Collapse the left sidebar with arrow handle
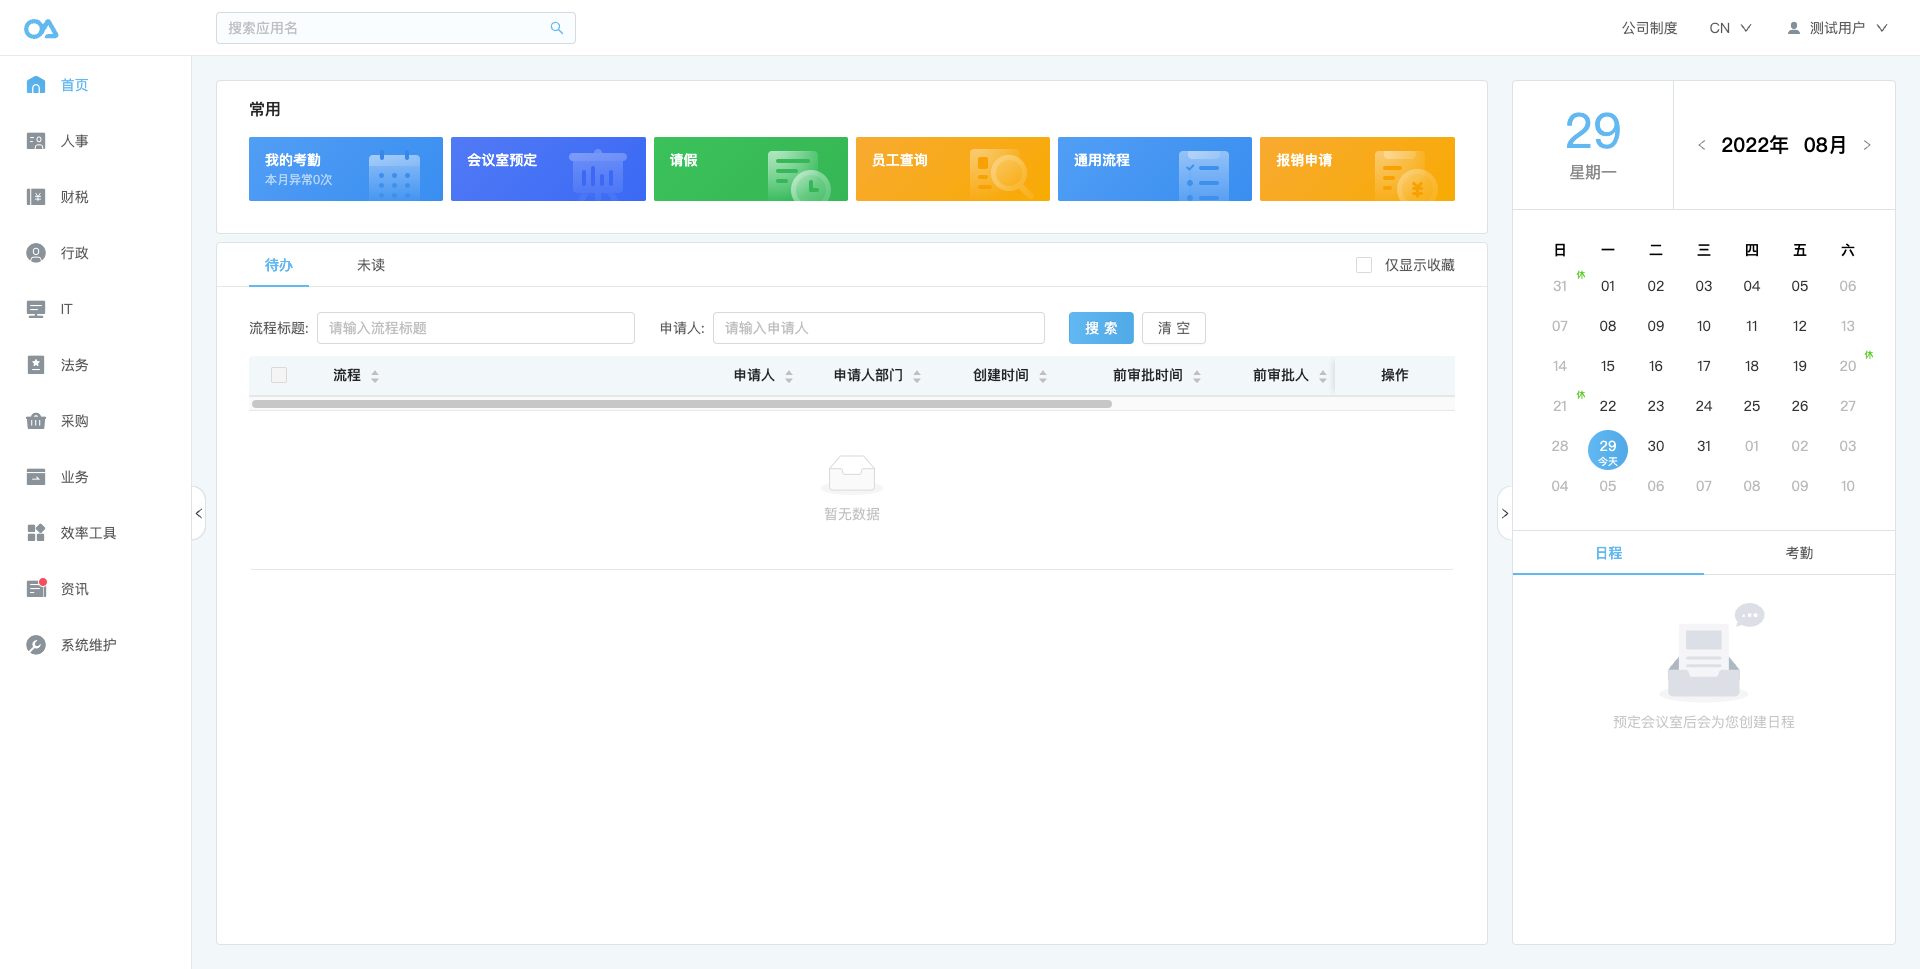Image resolution: width=1920 pixels, height=969 pixels. coord(198,513)
